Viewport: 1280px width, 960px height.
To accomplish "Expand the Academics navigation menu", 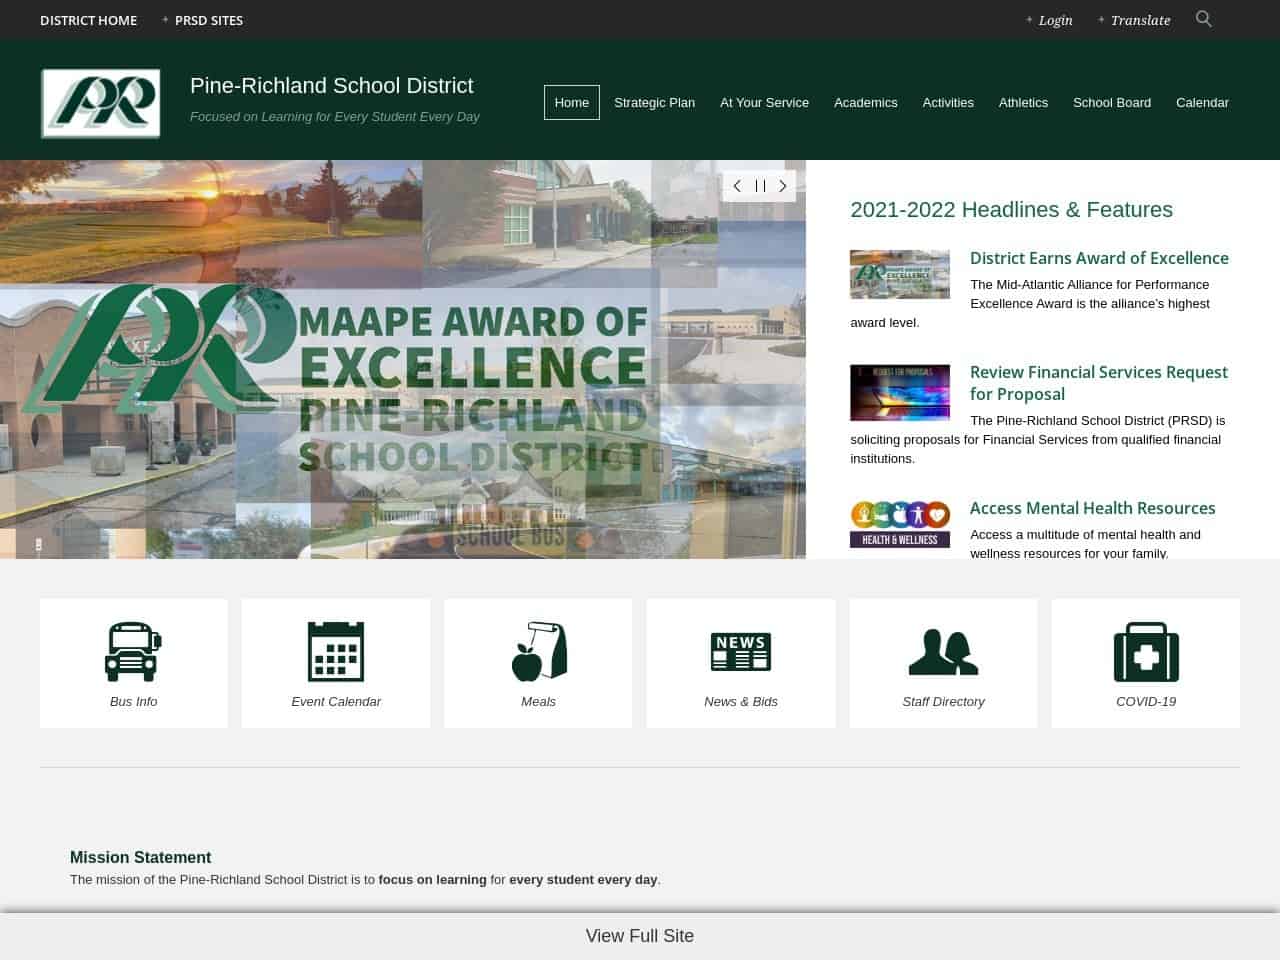I will (x=865, y=102).
